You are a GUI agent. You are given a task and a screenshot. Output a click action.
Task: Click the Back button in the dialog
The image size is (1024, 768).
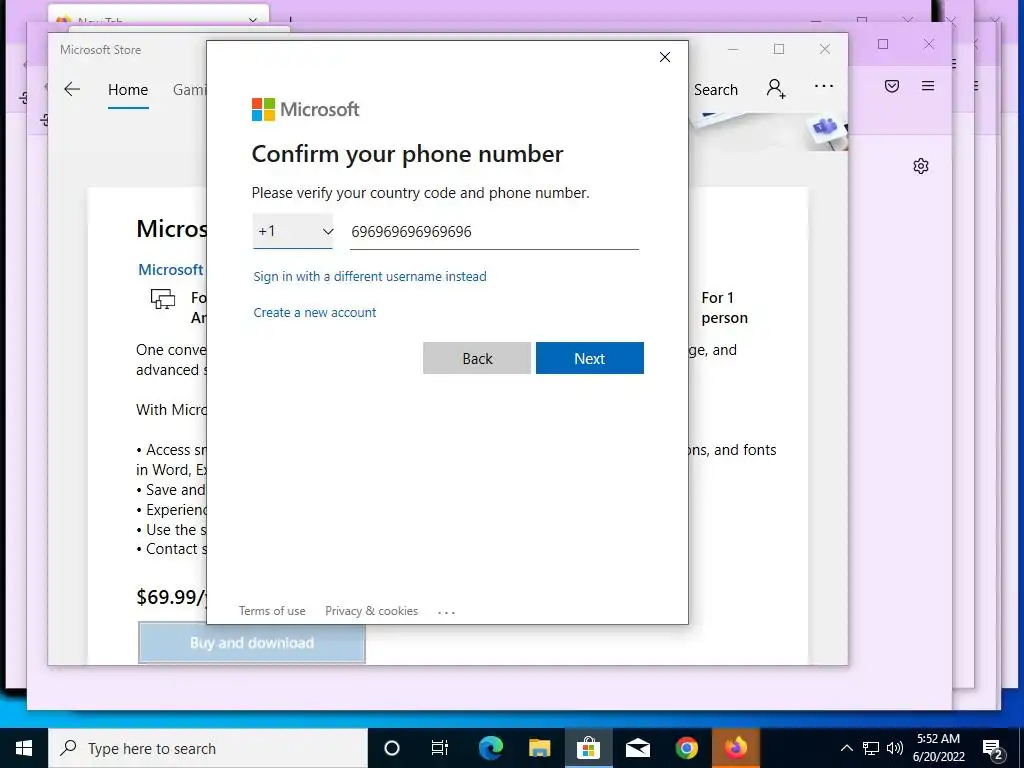(x=477, y=358)
